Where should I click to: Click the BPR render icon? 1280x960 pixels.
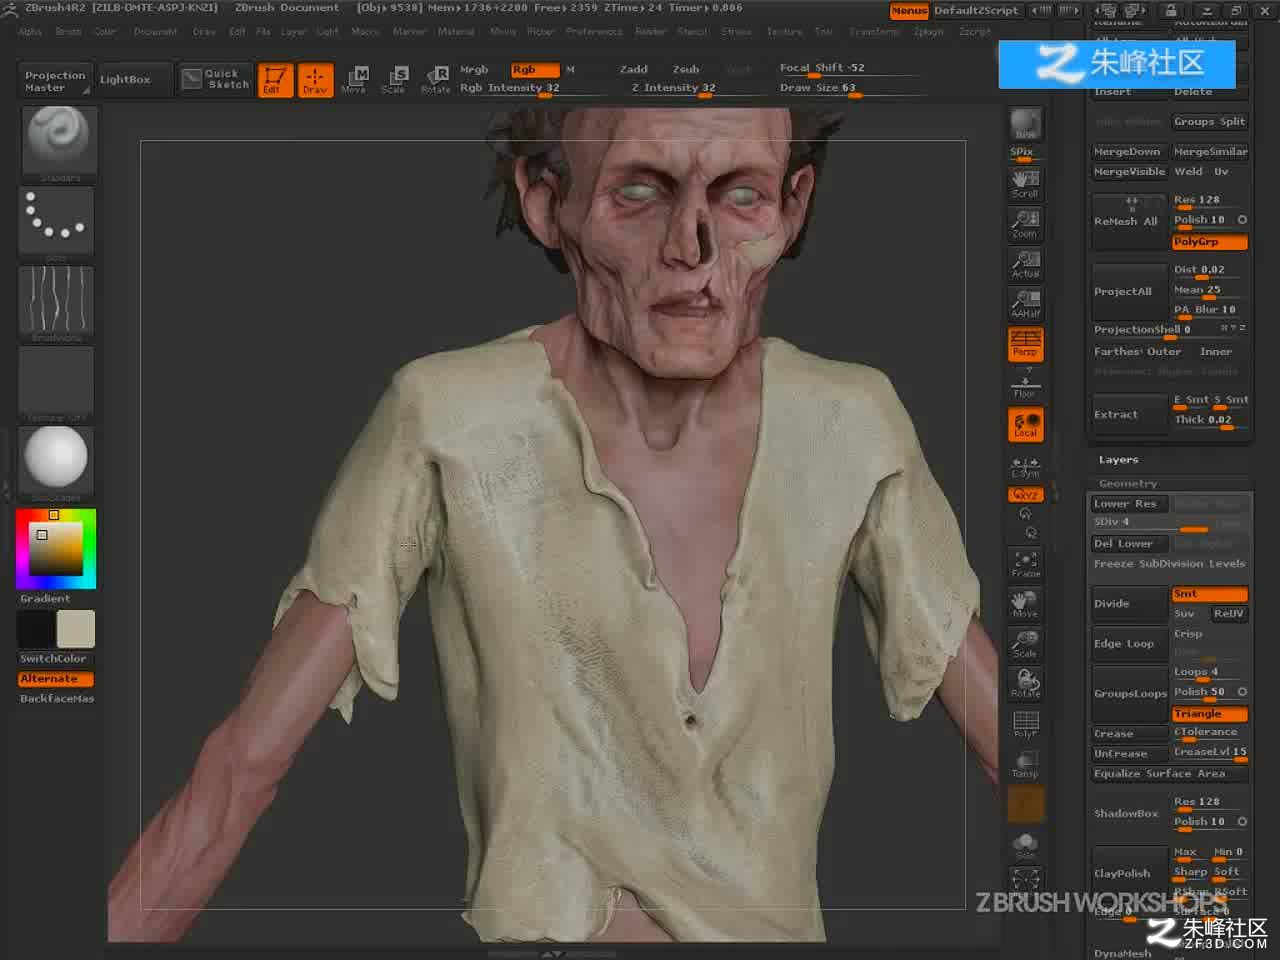(1026, 124)
